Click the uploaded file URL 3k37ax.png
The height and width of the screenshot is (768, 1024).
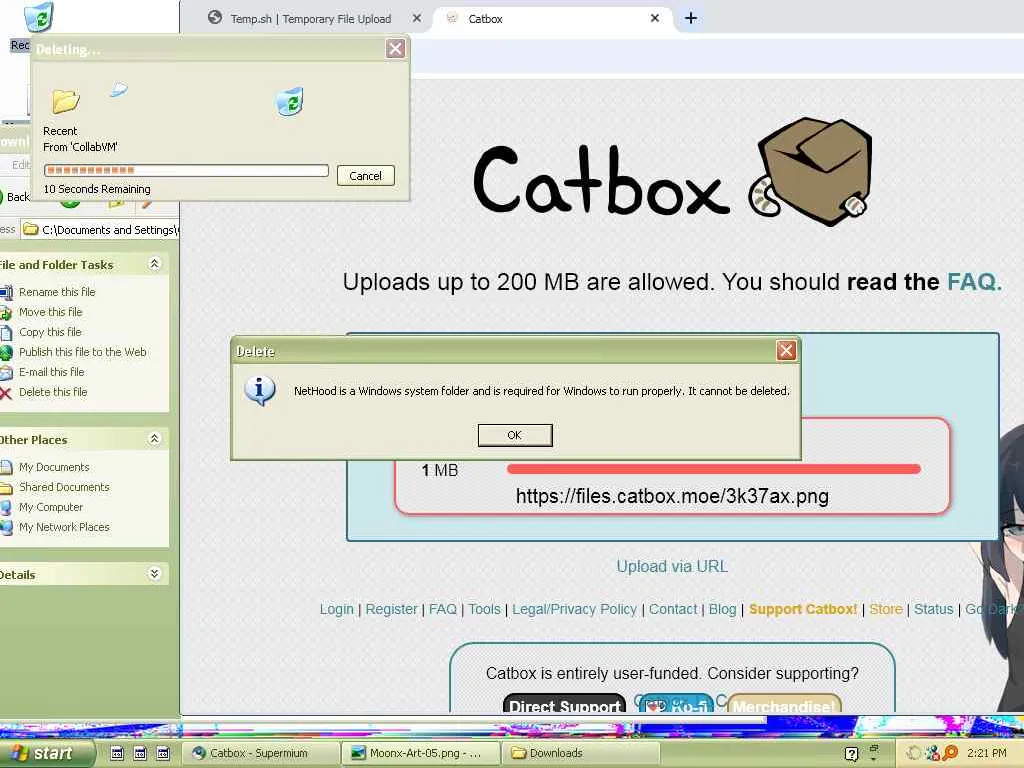[x=672, y=496]
